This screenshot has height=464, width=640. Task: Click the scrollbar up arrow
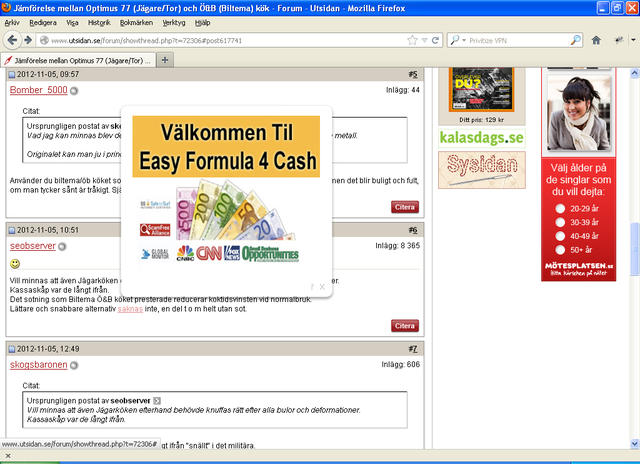tap(634, 73)
